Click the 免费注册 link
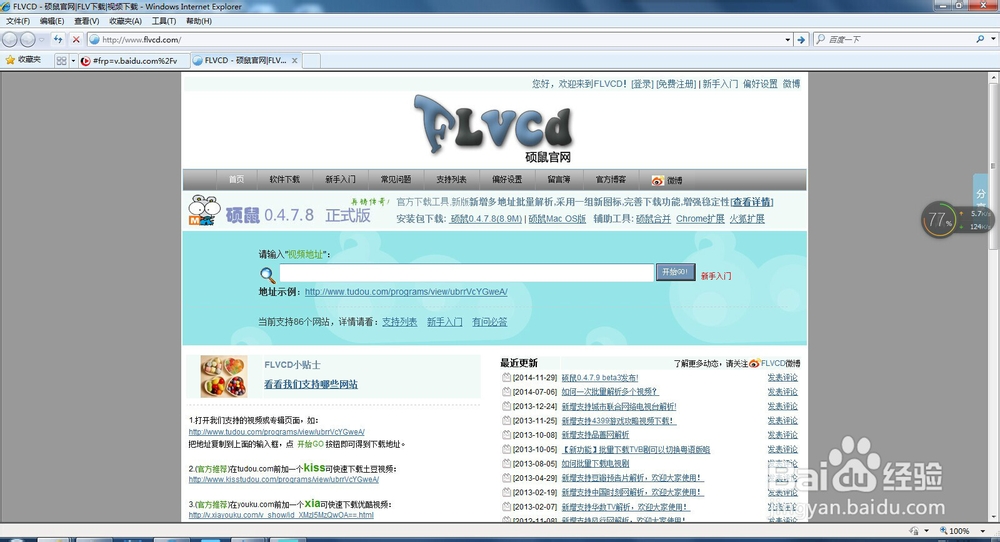Screen dimensions: 1000x542 click(x=676, y=84)
